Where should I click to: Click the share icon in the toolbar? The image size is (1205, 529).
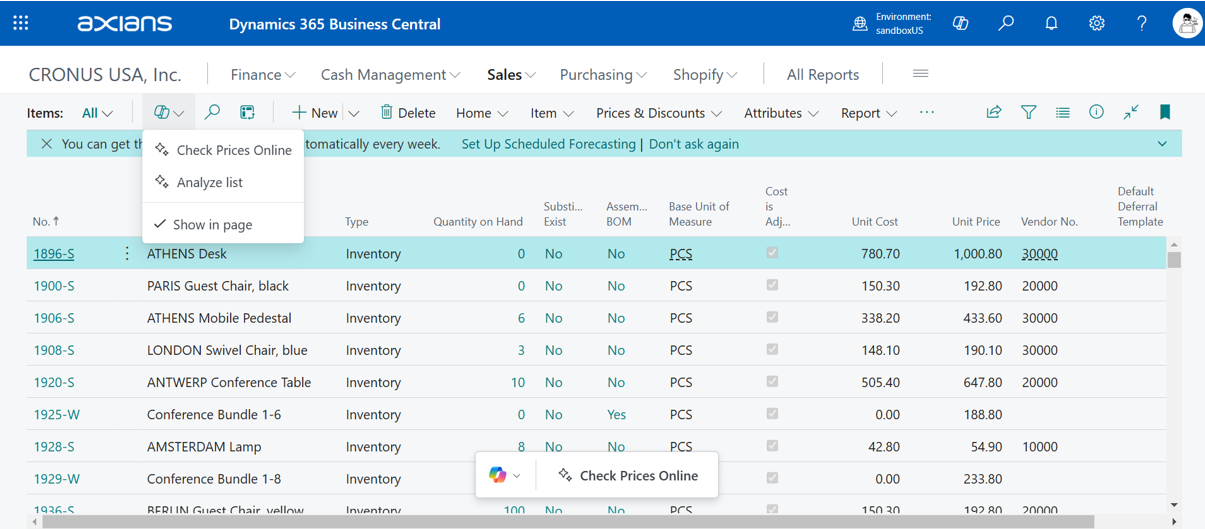coord(994,113)
